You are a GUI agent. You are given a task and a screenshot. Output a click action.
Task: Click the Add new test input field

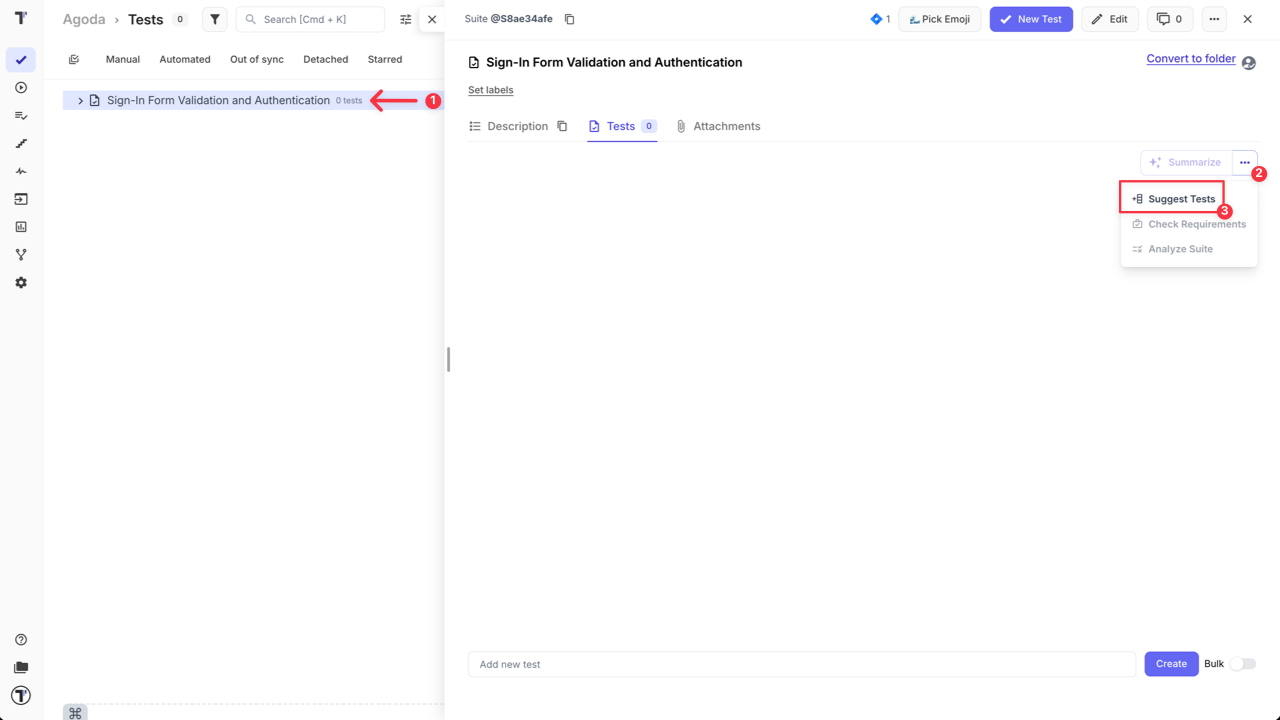tap(800, 663)
